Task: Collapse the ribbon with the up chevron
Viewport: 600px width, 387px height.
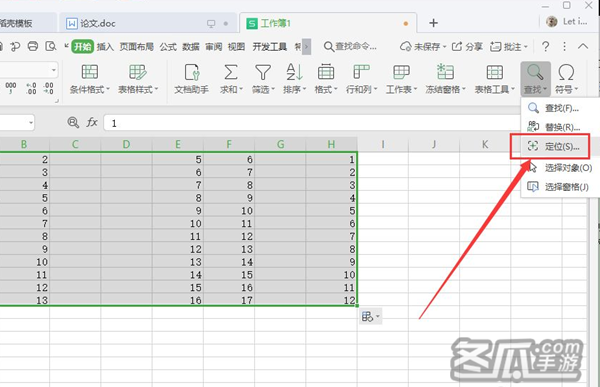Action: (x=583, y=47)
